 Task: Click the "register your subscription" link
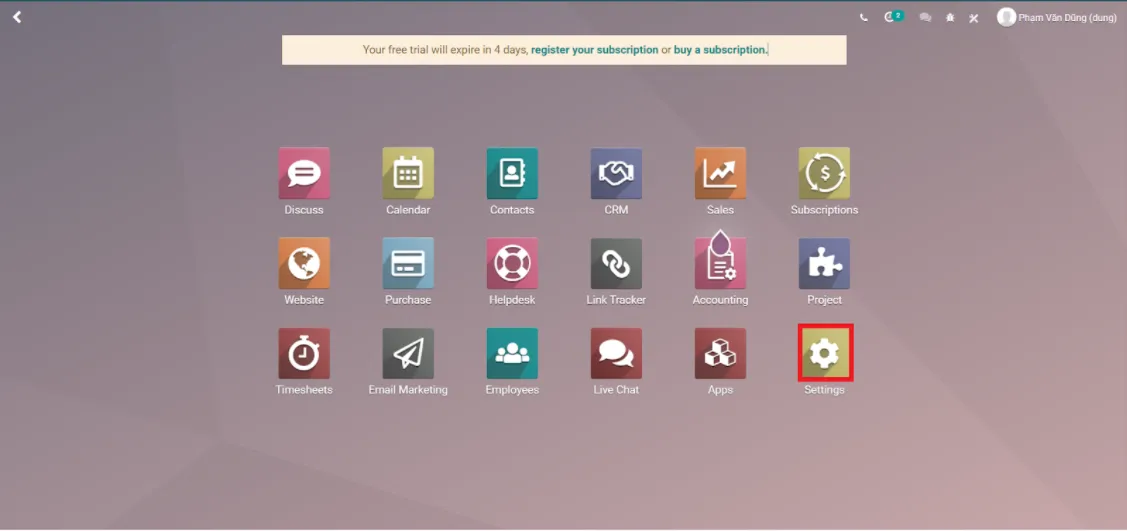[x=594, y=50]
